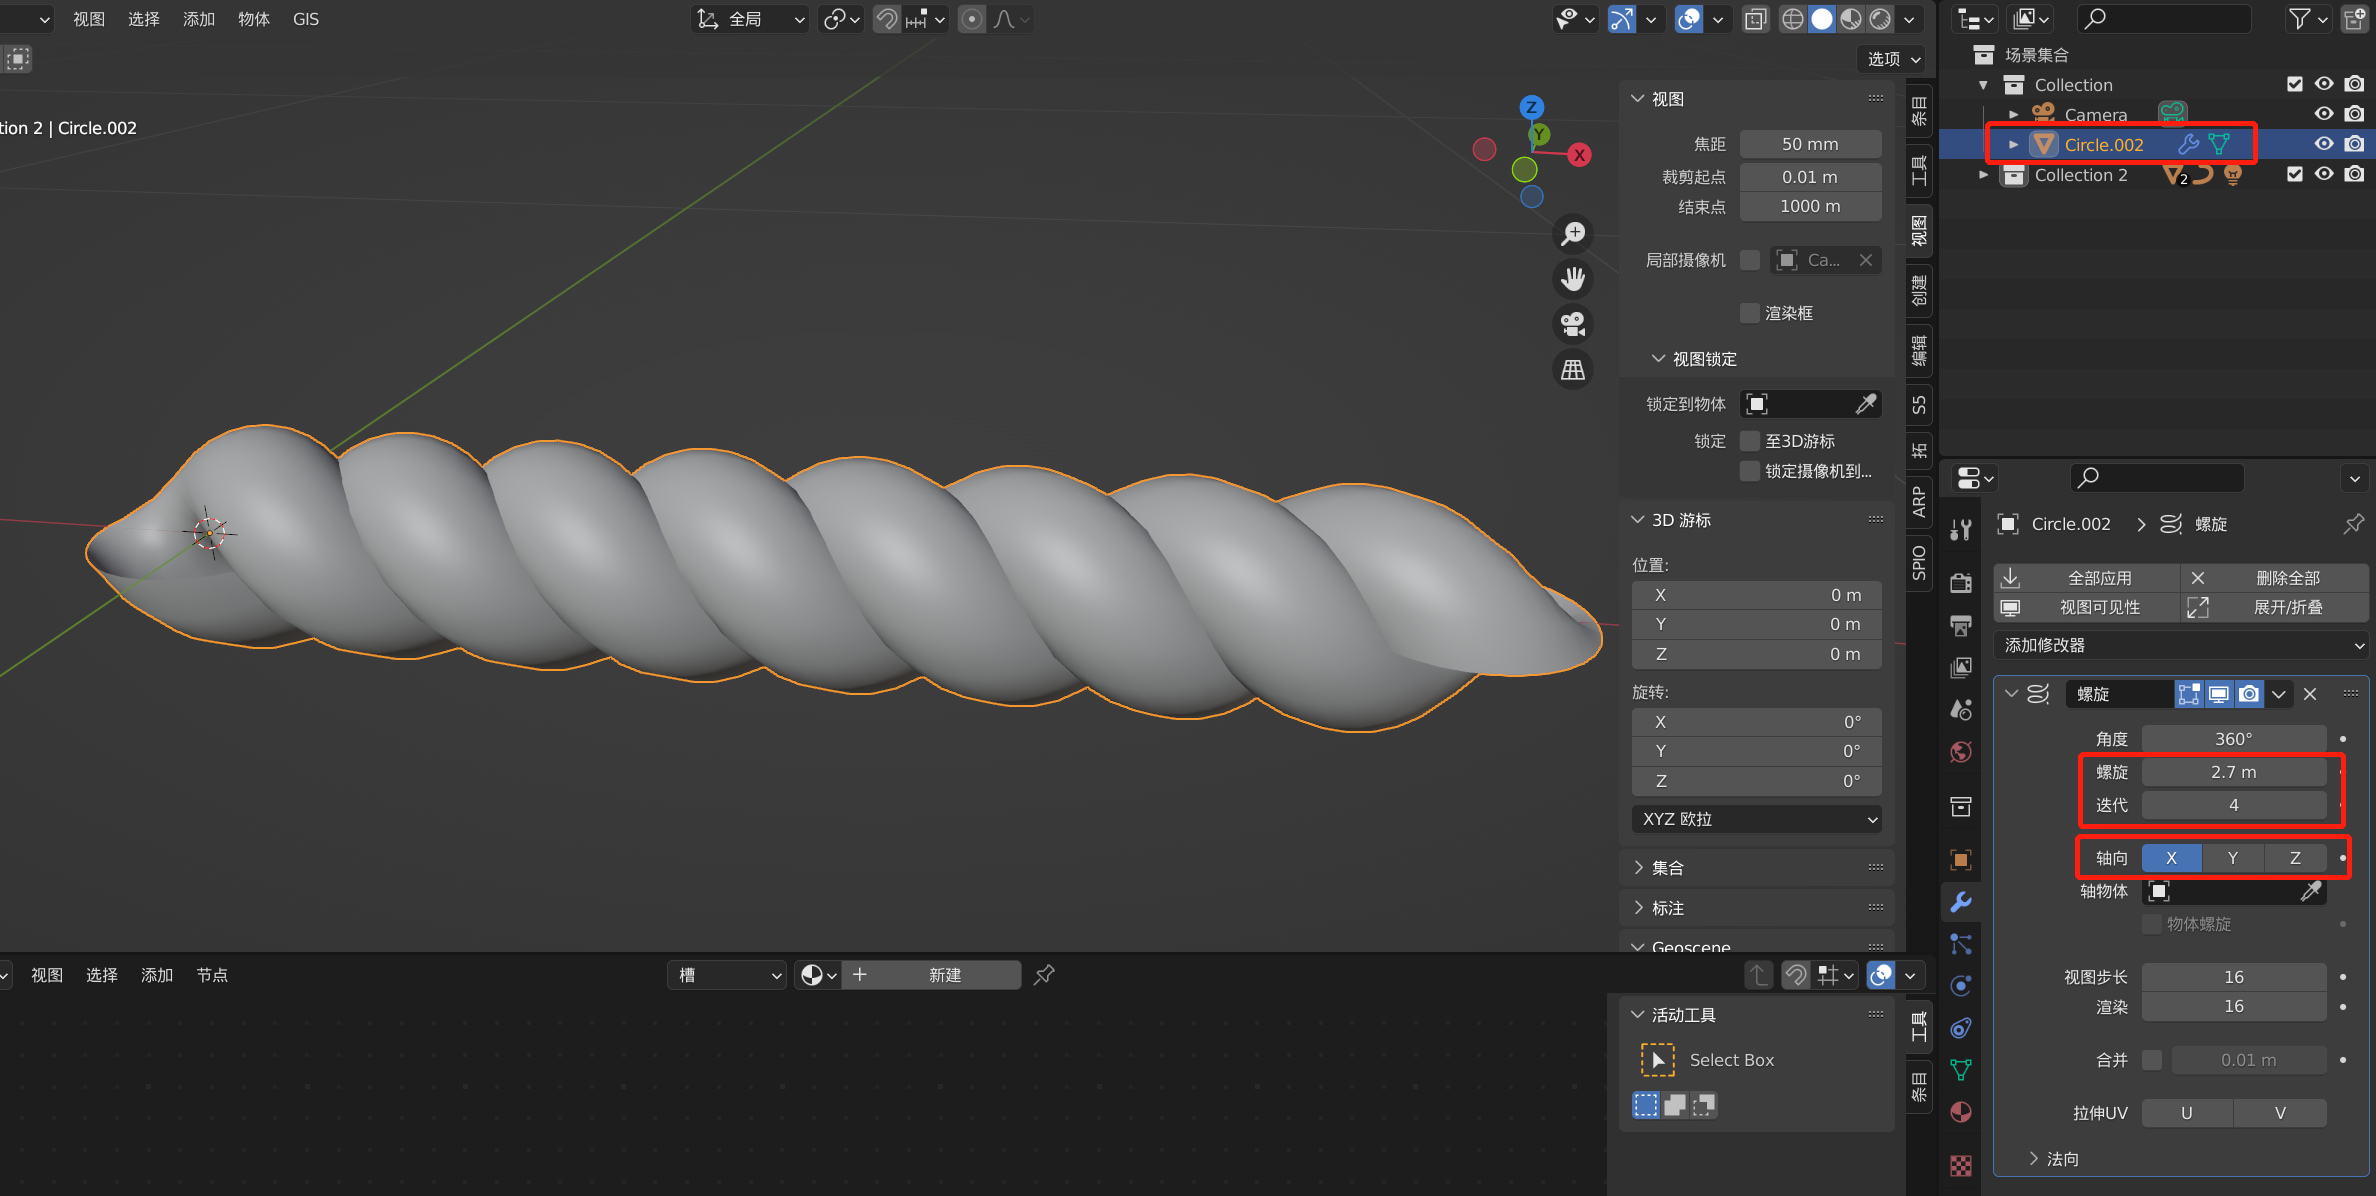Click the zoom magnifier viewport icon
This screenshot has width=2376, height=1196.
(x=1573, y=233)
